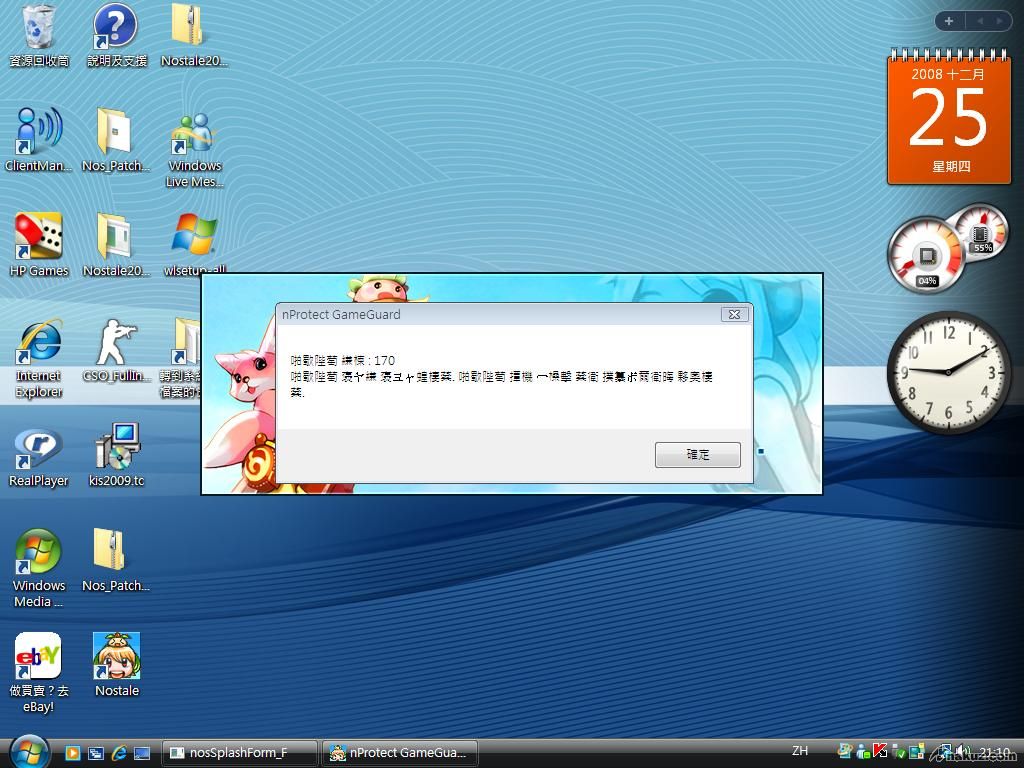The width and height of the screenshot is (1024, 768).
Task: Open the Nostale20 zip folder at top
Action: (x=194, y=36)
